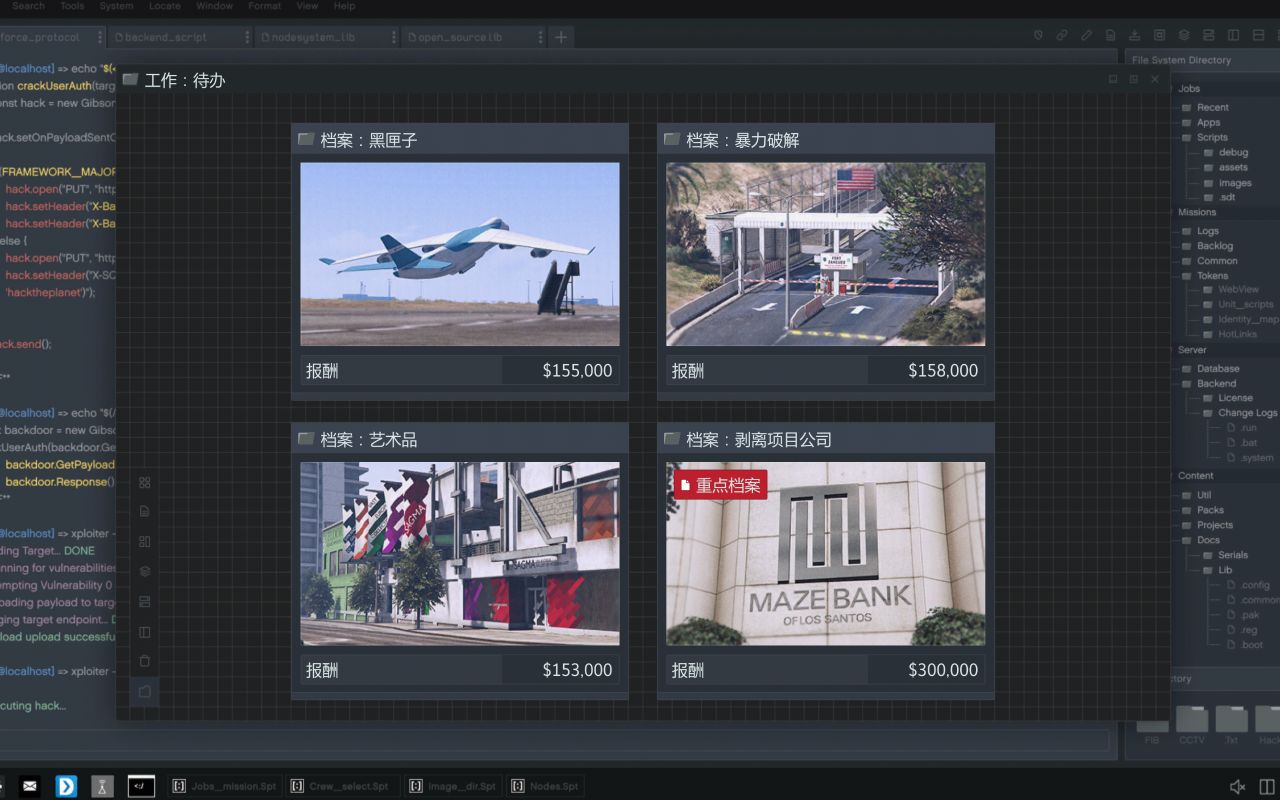Open the System menu
The height and width of the screenshot is (800, 1280).
click(116, 6)
